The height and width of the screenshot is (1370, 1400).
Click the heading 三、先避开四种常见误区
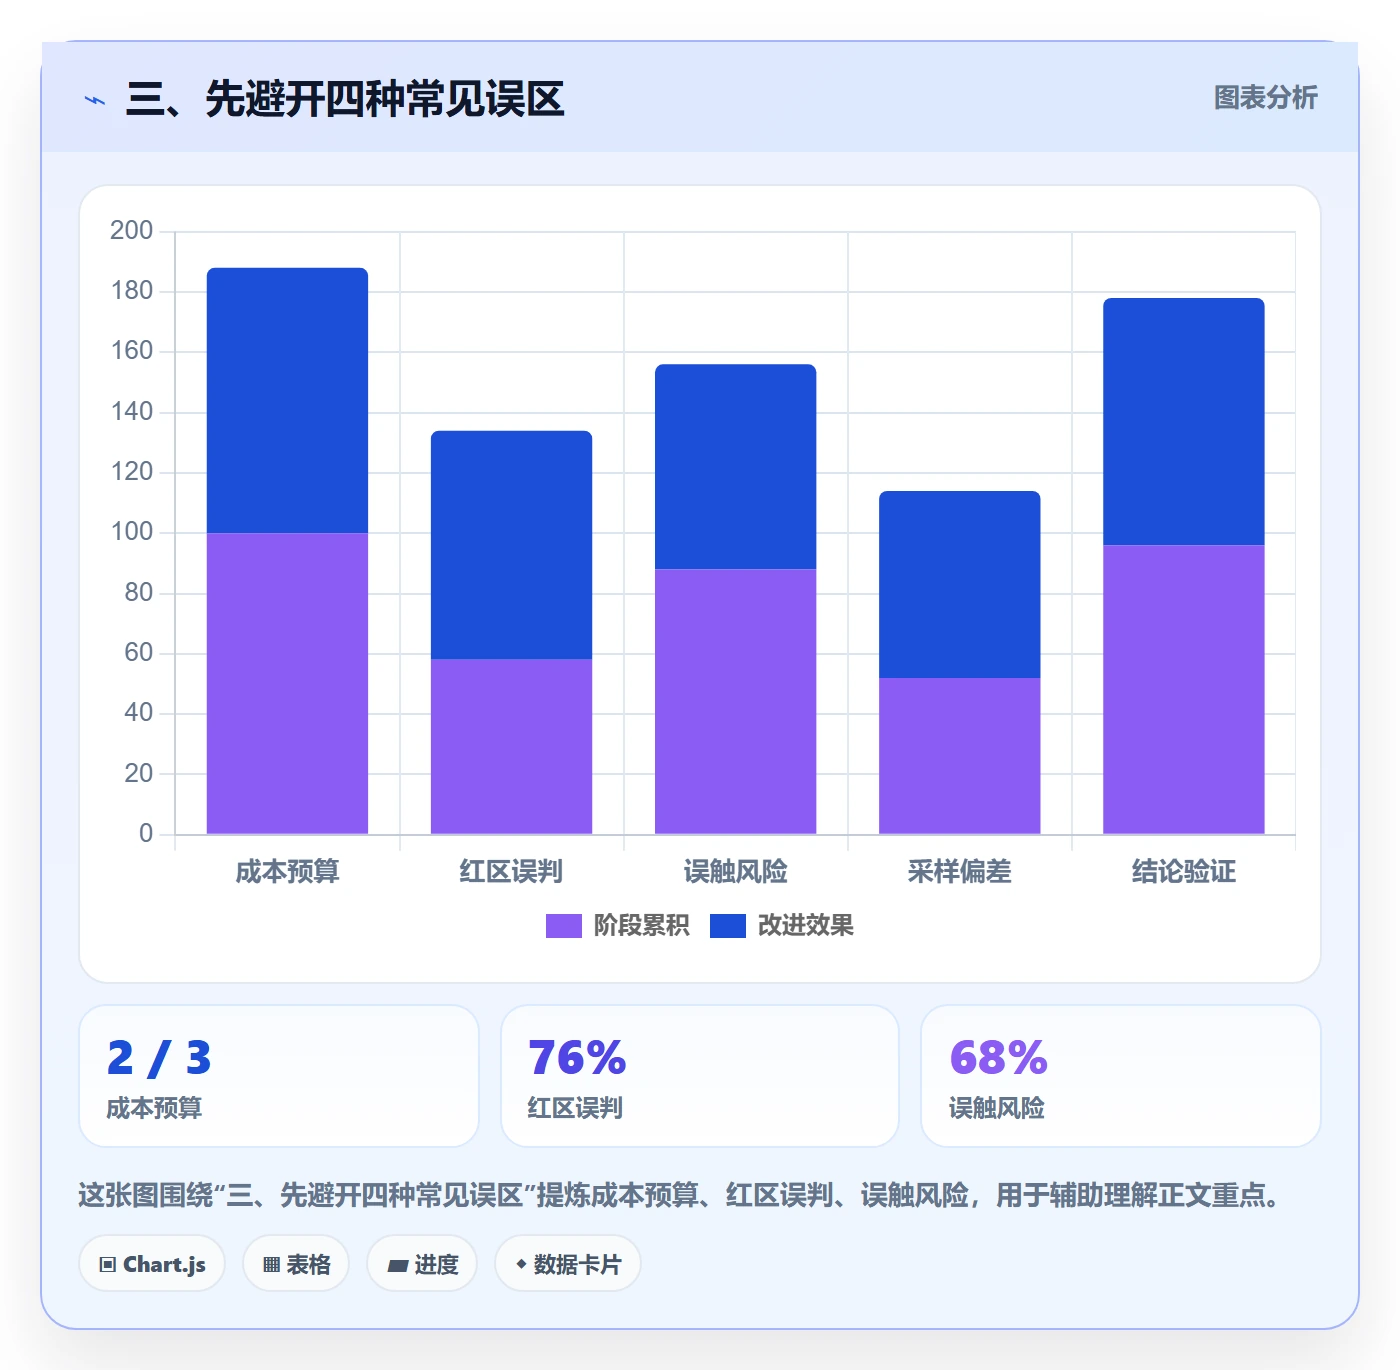coord(345,100)
